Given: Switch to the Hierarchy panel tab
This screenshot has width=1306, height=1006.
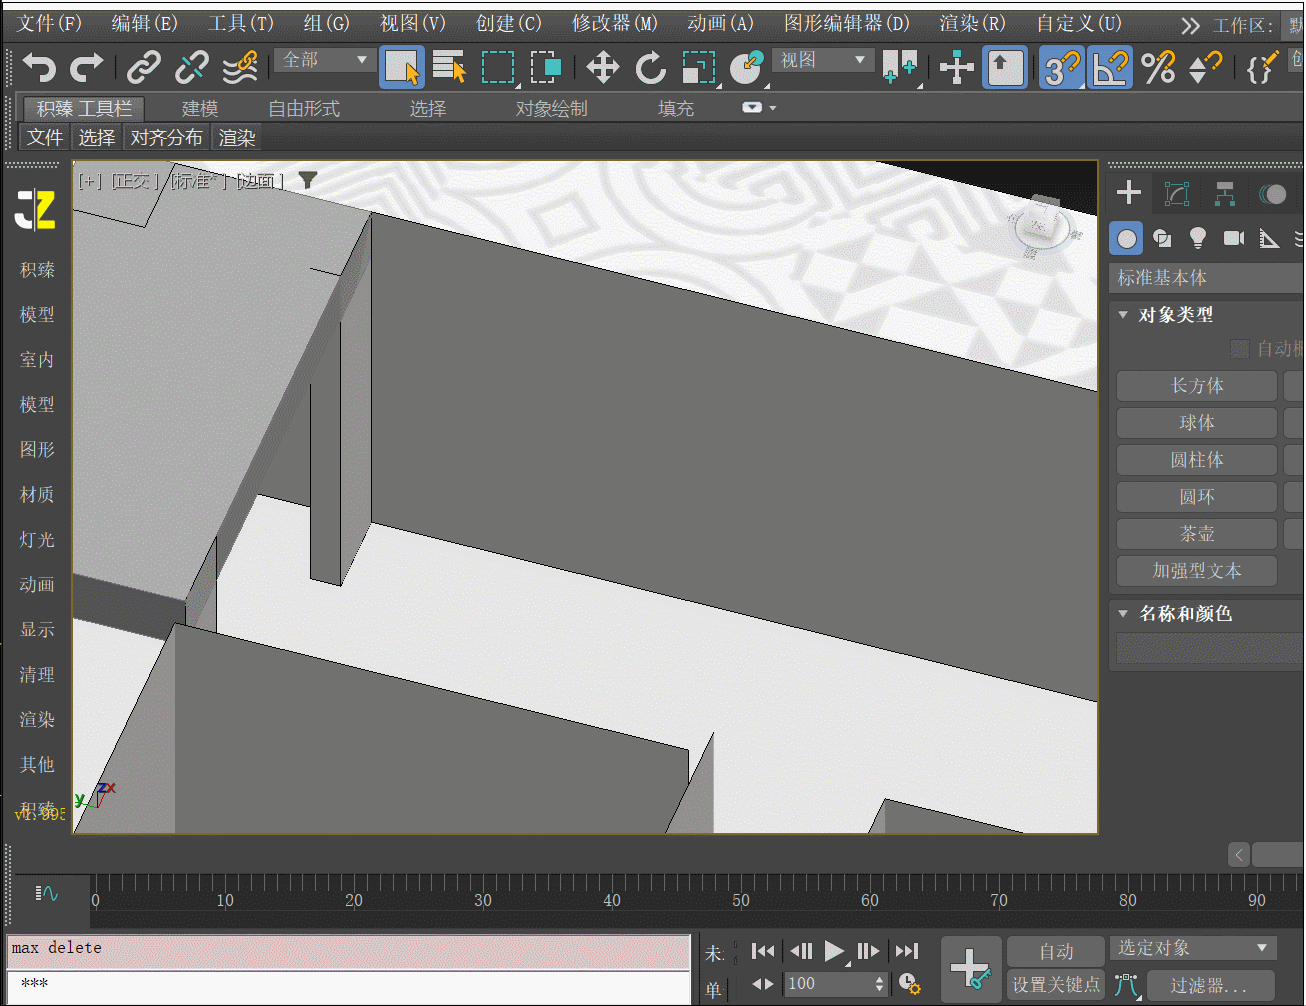Looking at the screenshot, I should 1225,194.
